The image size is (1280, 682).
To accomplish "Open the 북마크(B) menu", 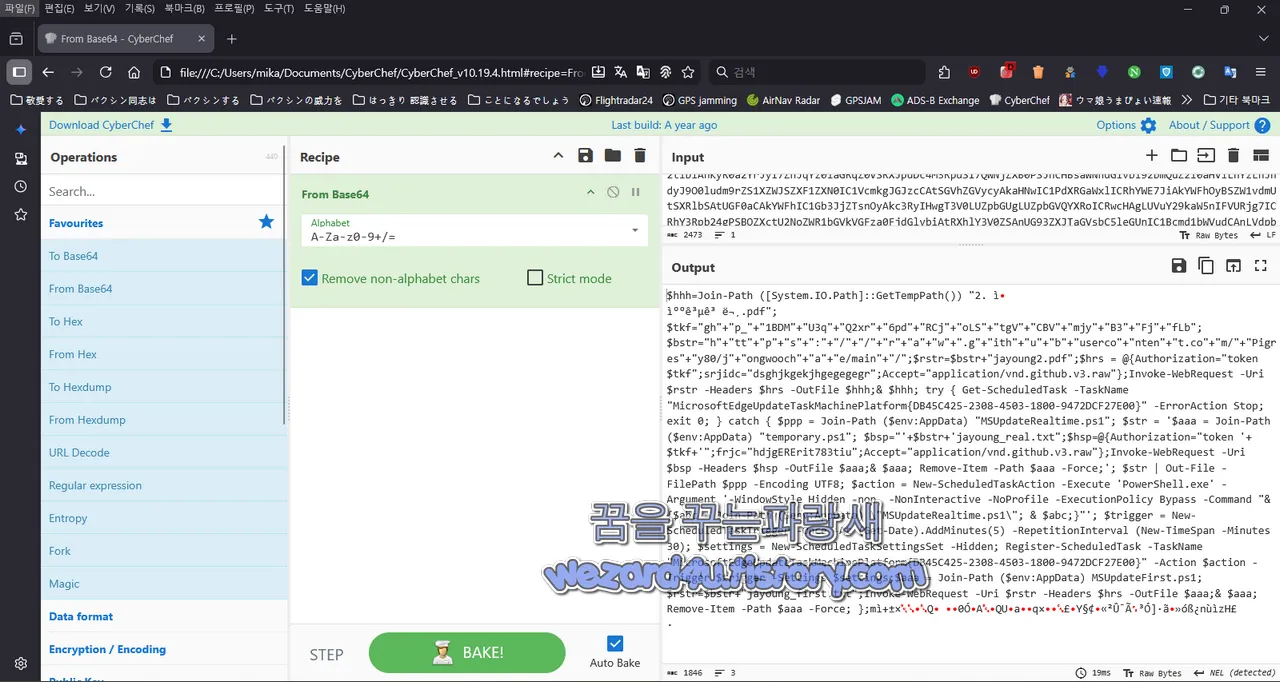I will [185, 9].
